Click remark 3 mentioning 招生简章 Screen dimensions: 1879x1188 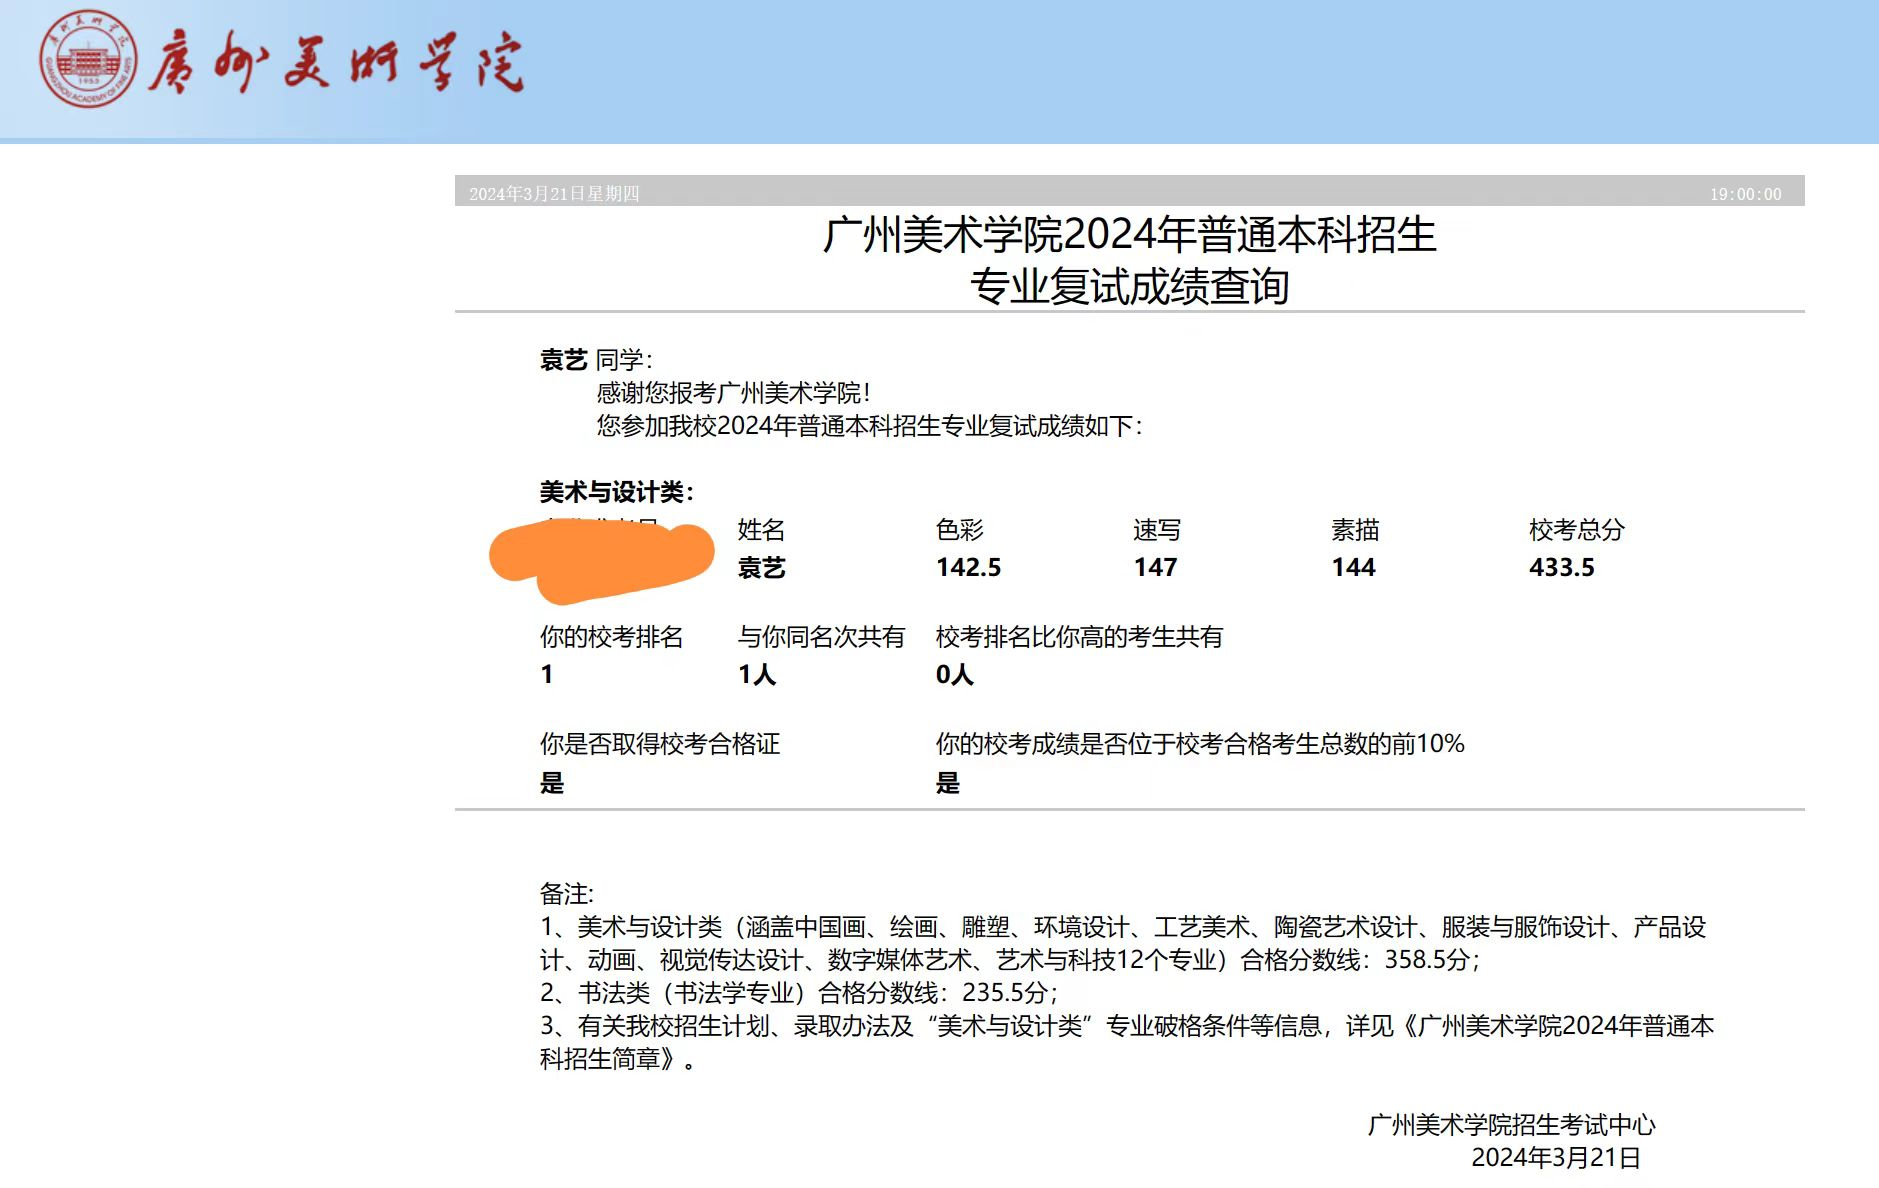[1127, 1042]
